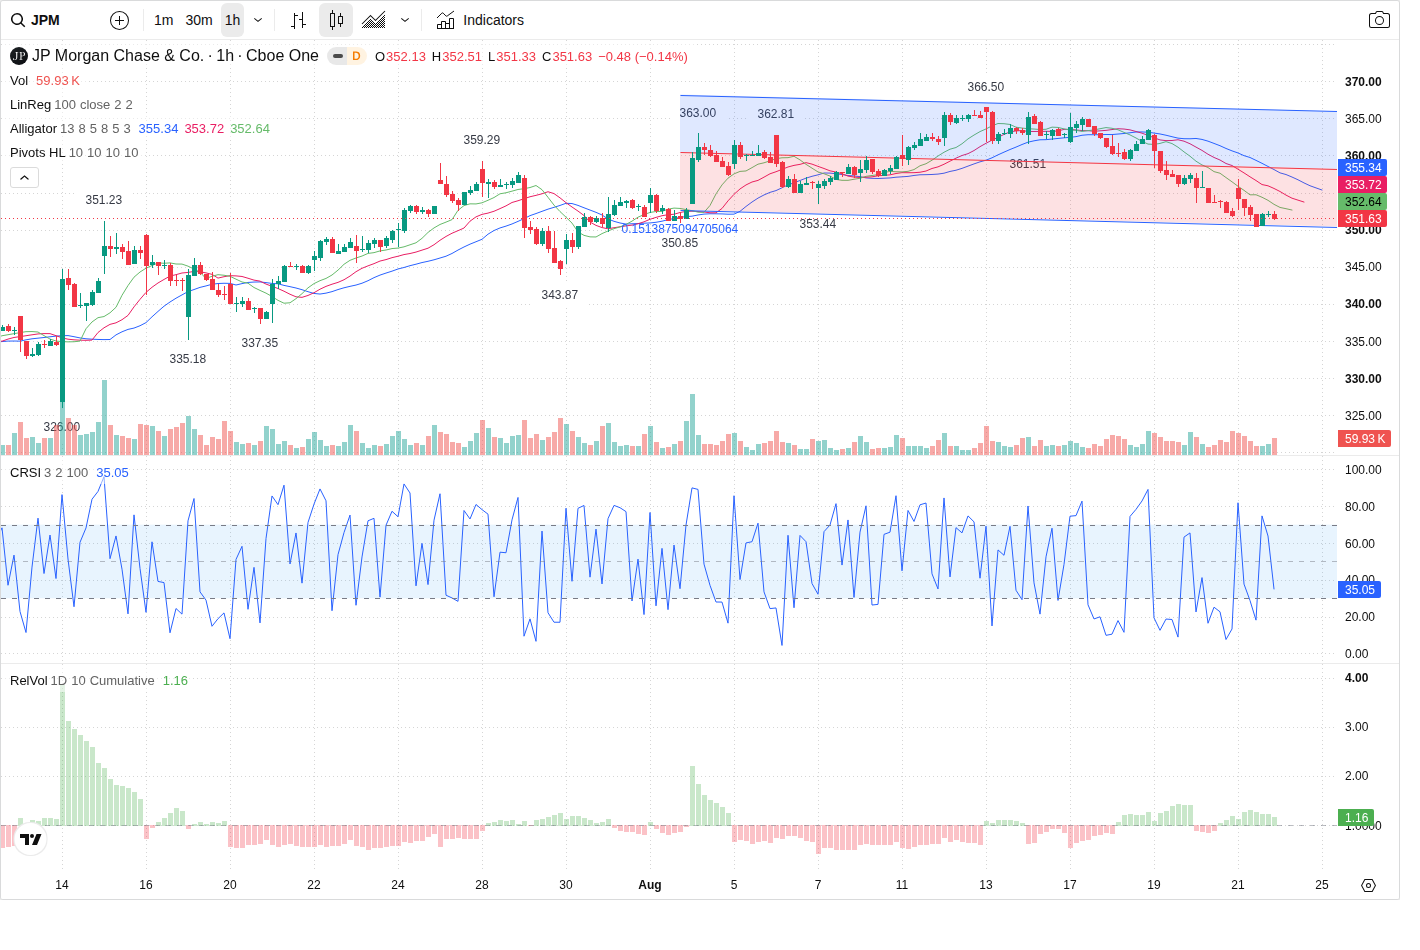Click the 366.50 pivot high label
This screenshot has width=1420, height=950.
[985, 87]
